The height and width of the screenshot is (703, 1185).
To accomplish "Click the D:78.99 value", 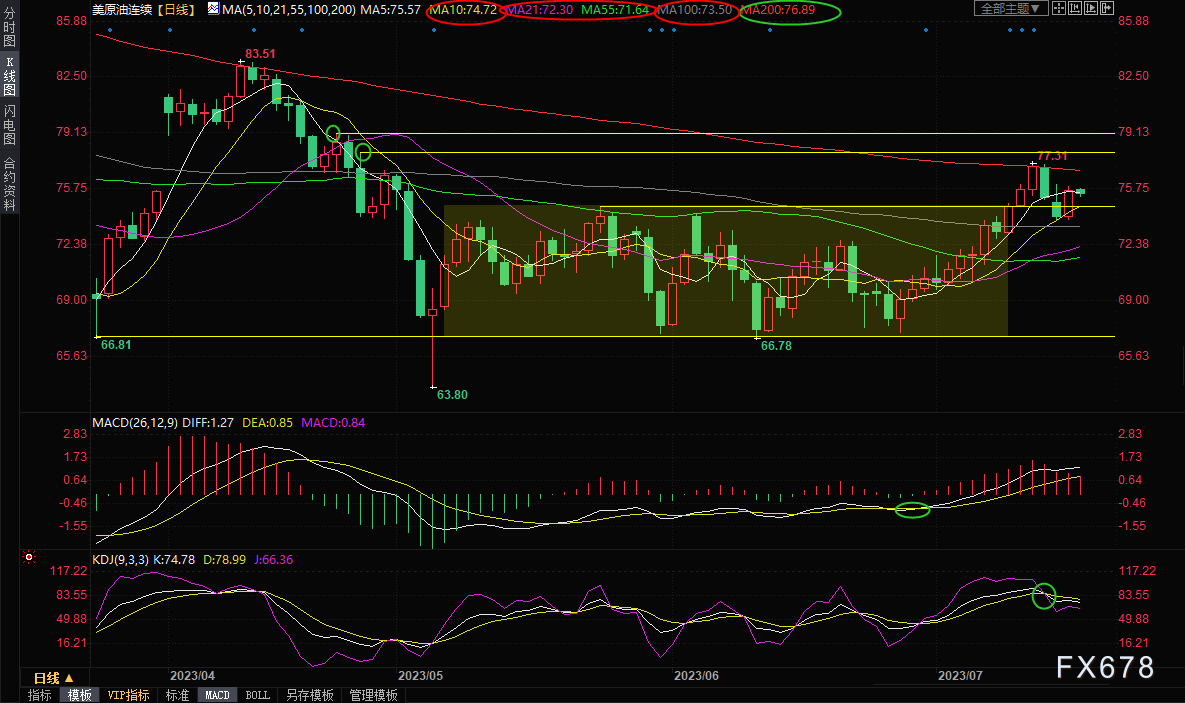I will tap(224, 559).
